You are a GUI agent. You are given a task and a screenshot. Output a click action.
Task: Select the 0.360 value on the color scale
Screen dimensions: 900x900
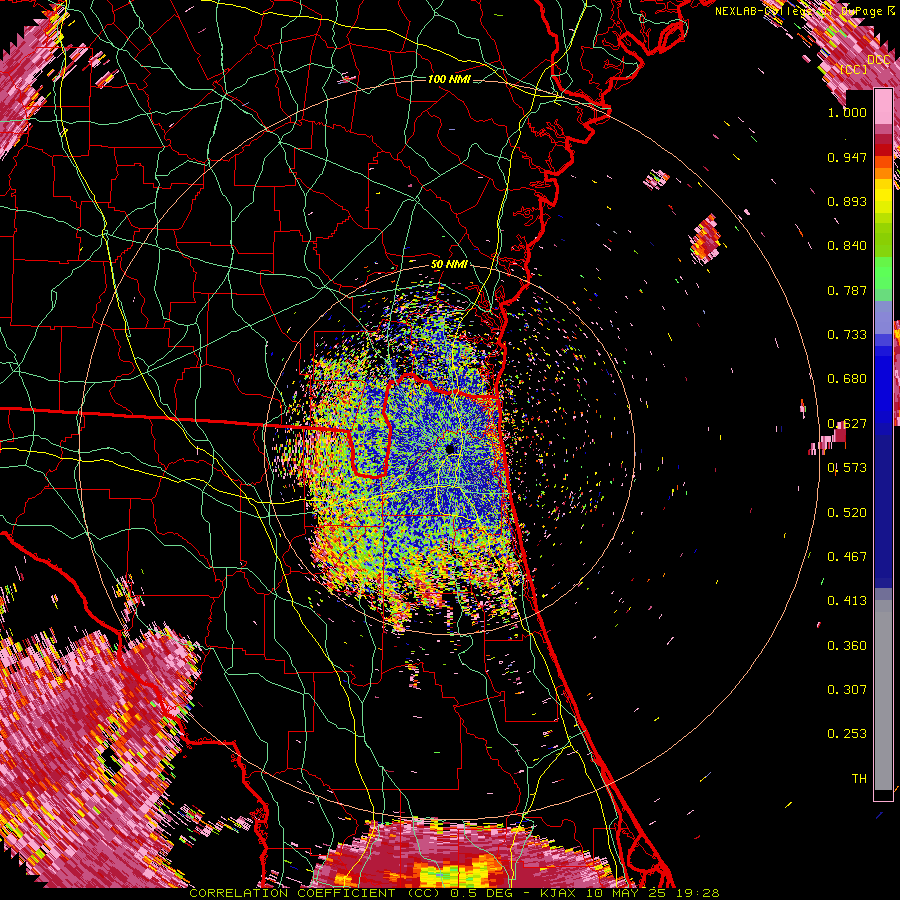(847, 646)
